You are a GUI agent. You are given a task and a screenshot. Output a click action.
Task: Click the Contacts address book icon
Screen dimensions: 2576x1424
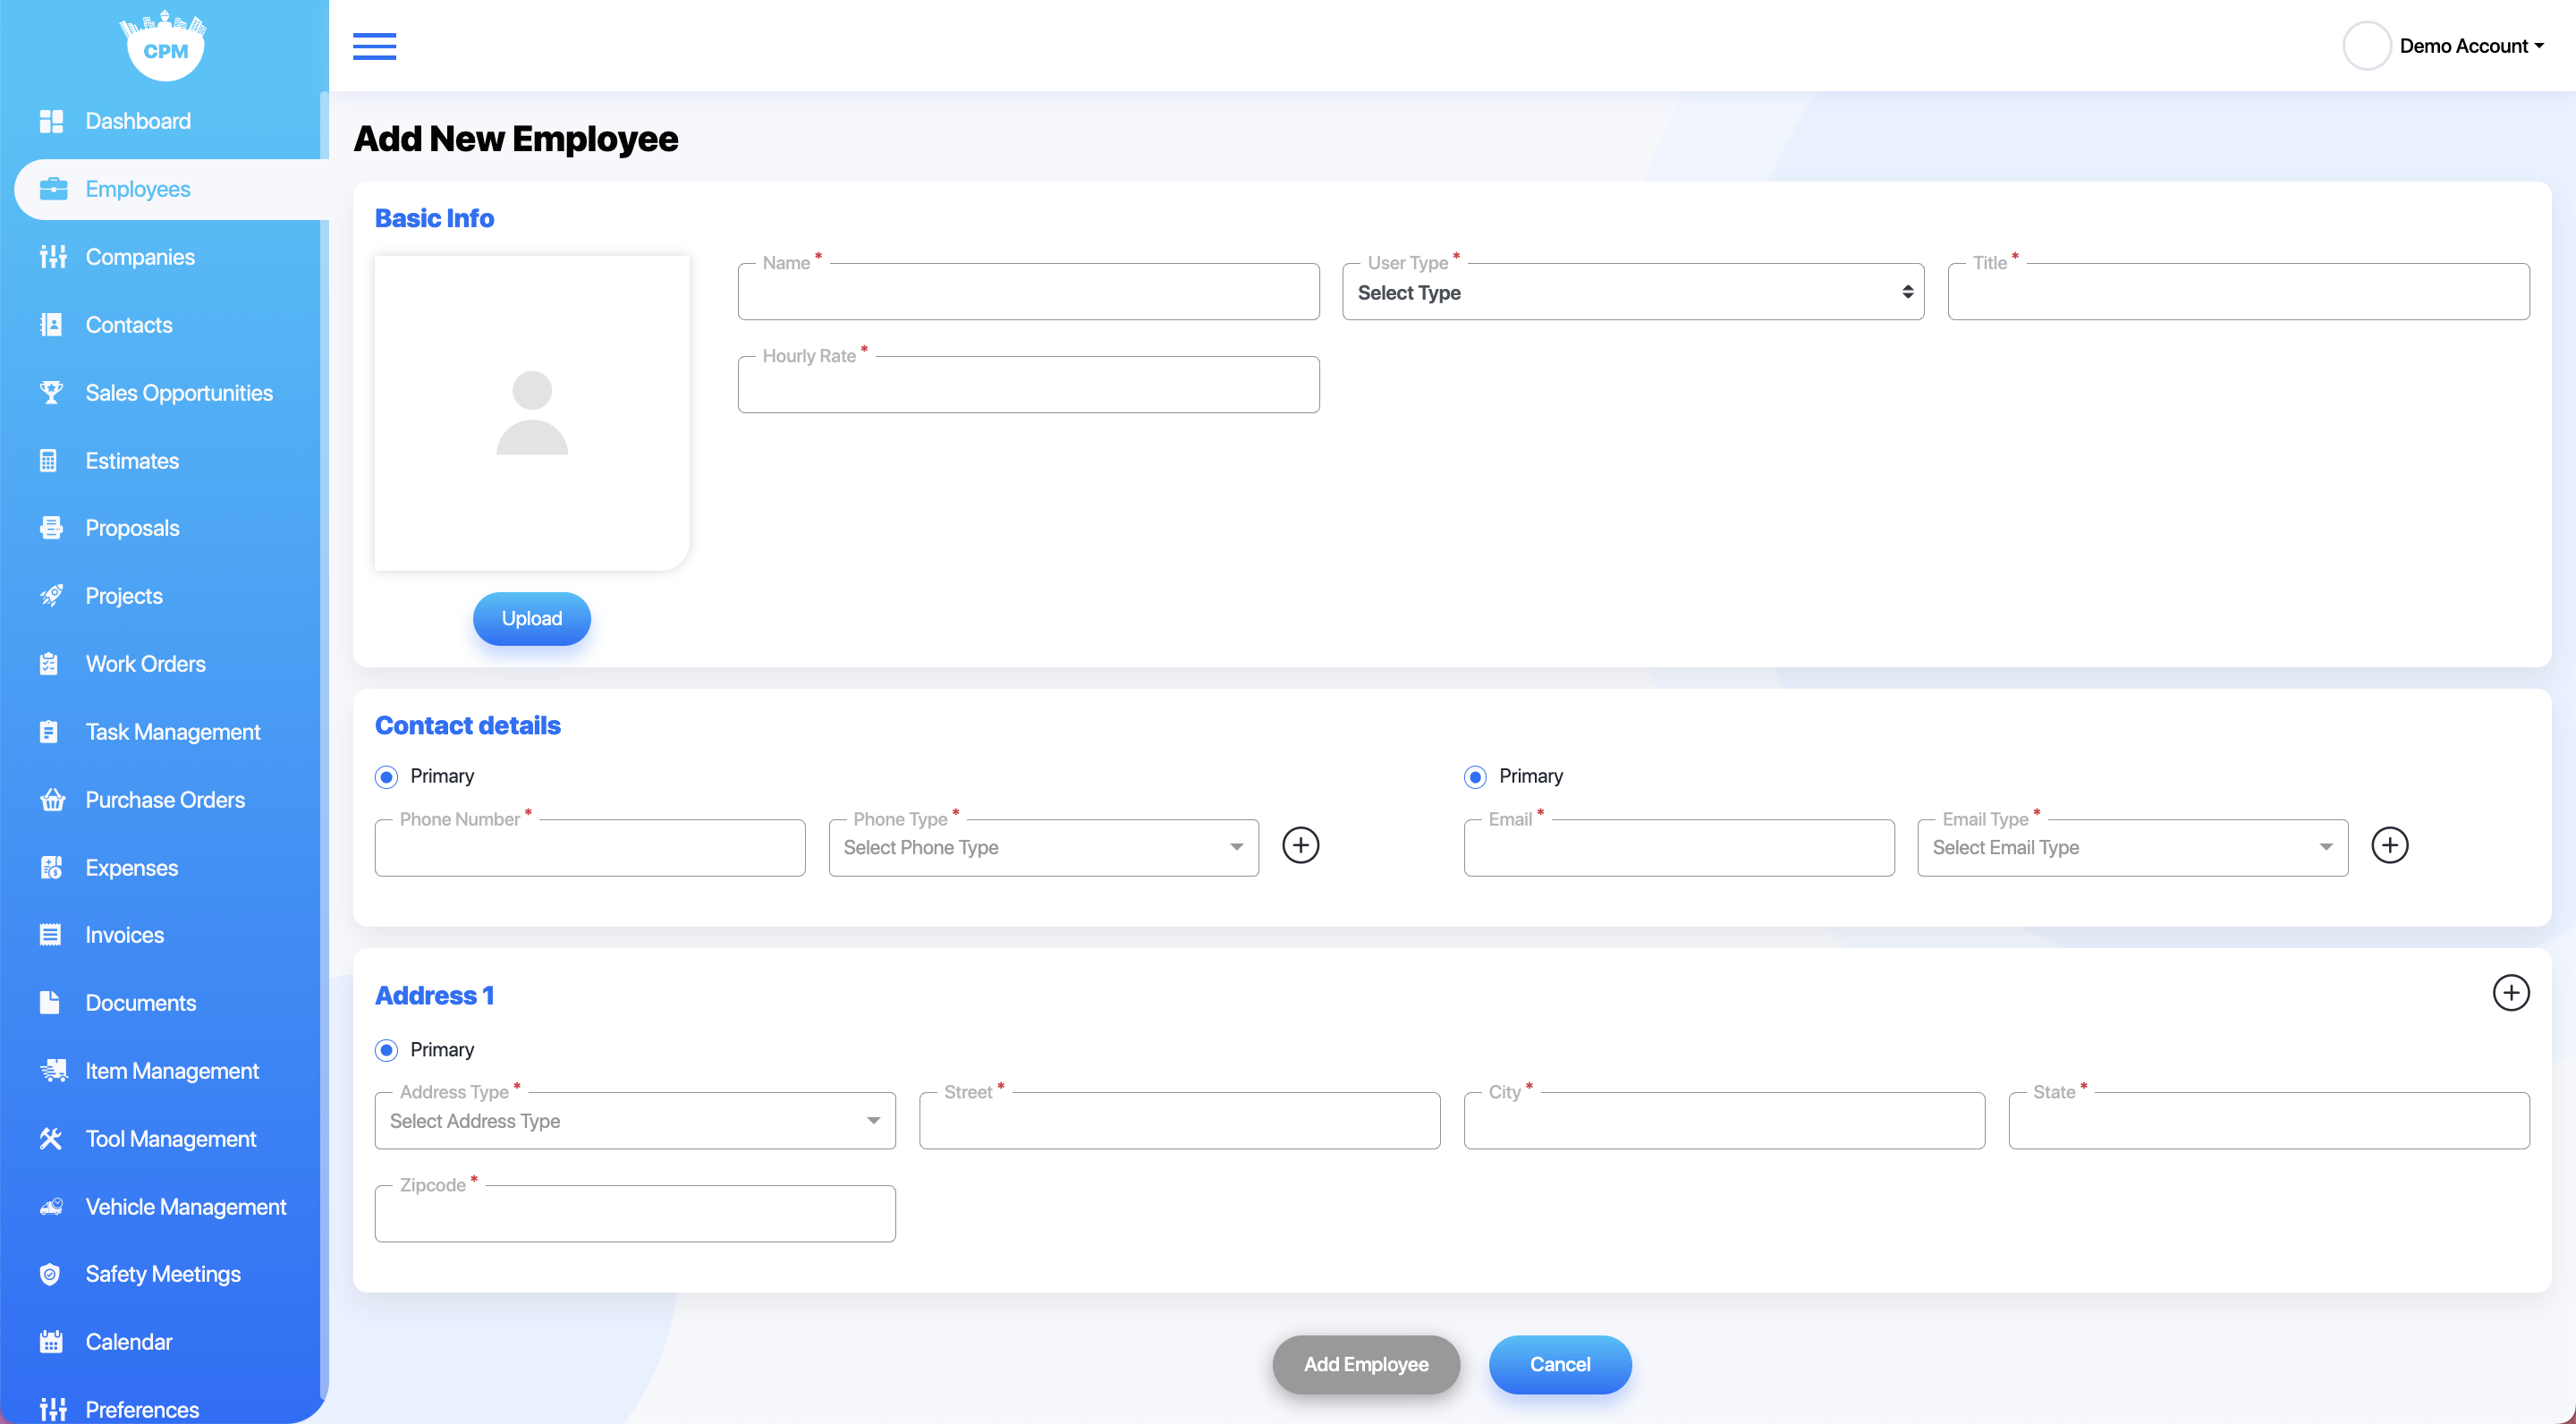(51, 325)
